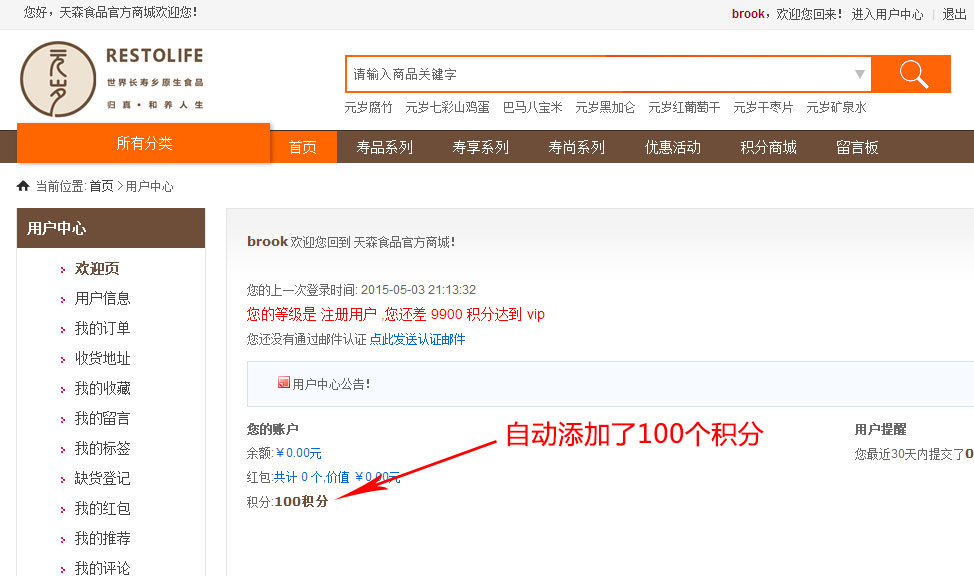Click the ¥0.00元 balance link
974x576 pixels.
300,451
